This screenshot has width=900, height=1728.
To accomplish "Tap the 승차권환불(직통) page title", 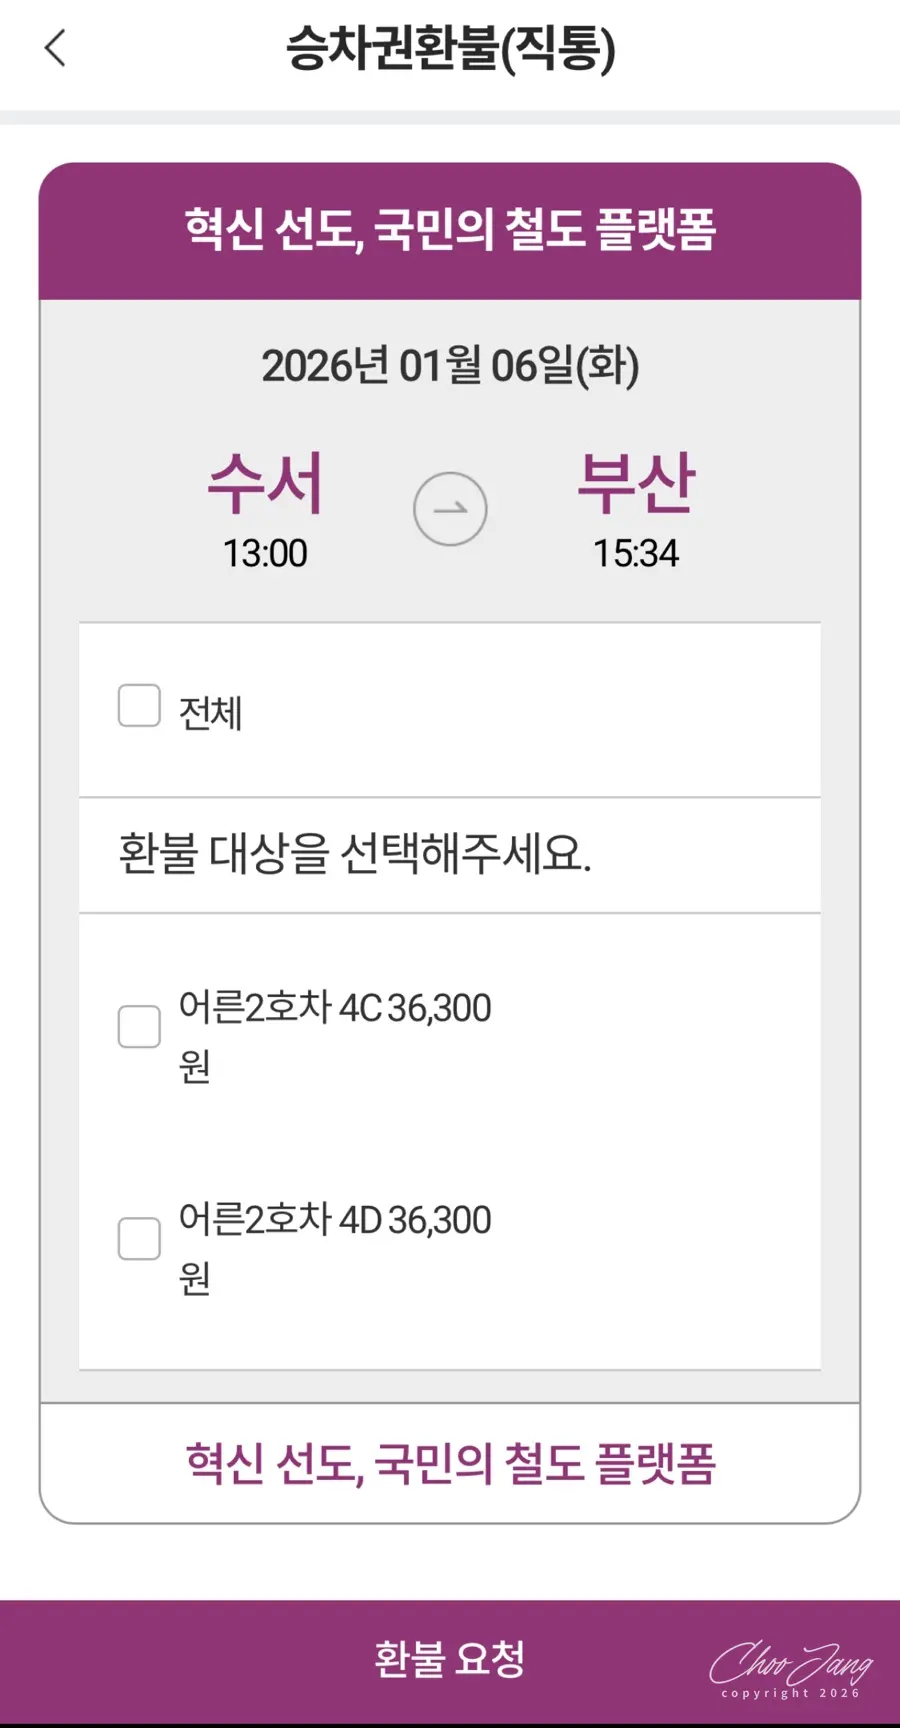I will pyautogui.click(x=450, y=49).
